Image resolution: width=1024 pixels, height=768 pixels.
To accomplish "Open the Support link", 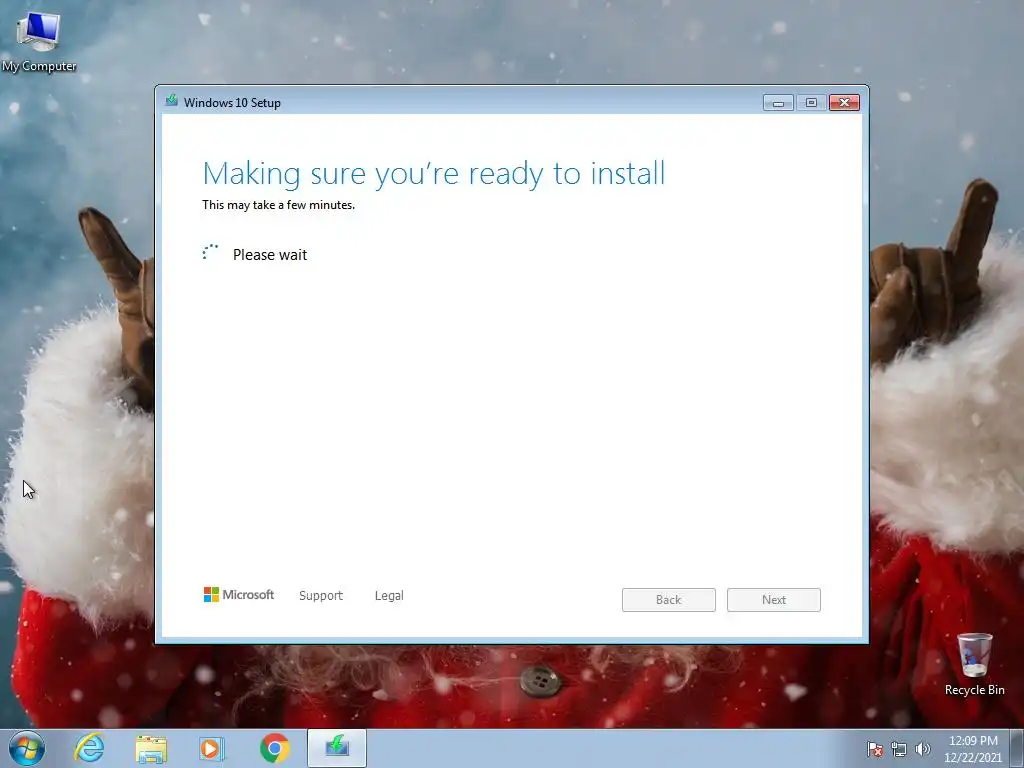I will [321, 596].
